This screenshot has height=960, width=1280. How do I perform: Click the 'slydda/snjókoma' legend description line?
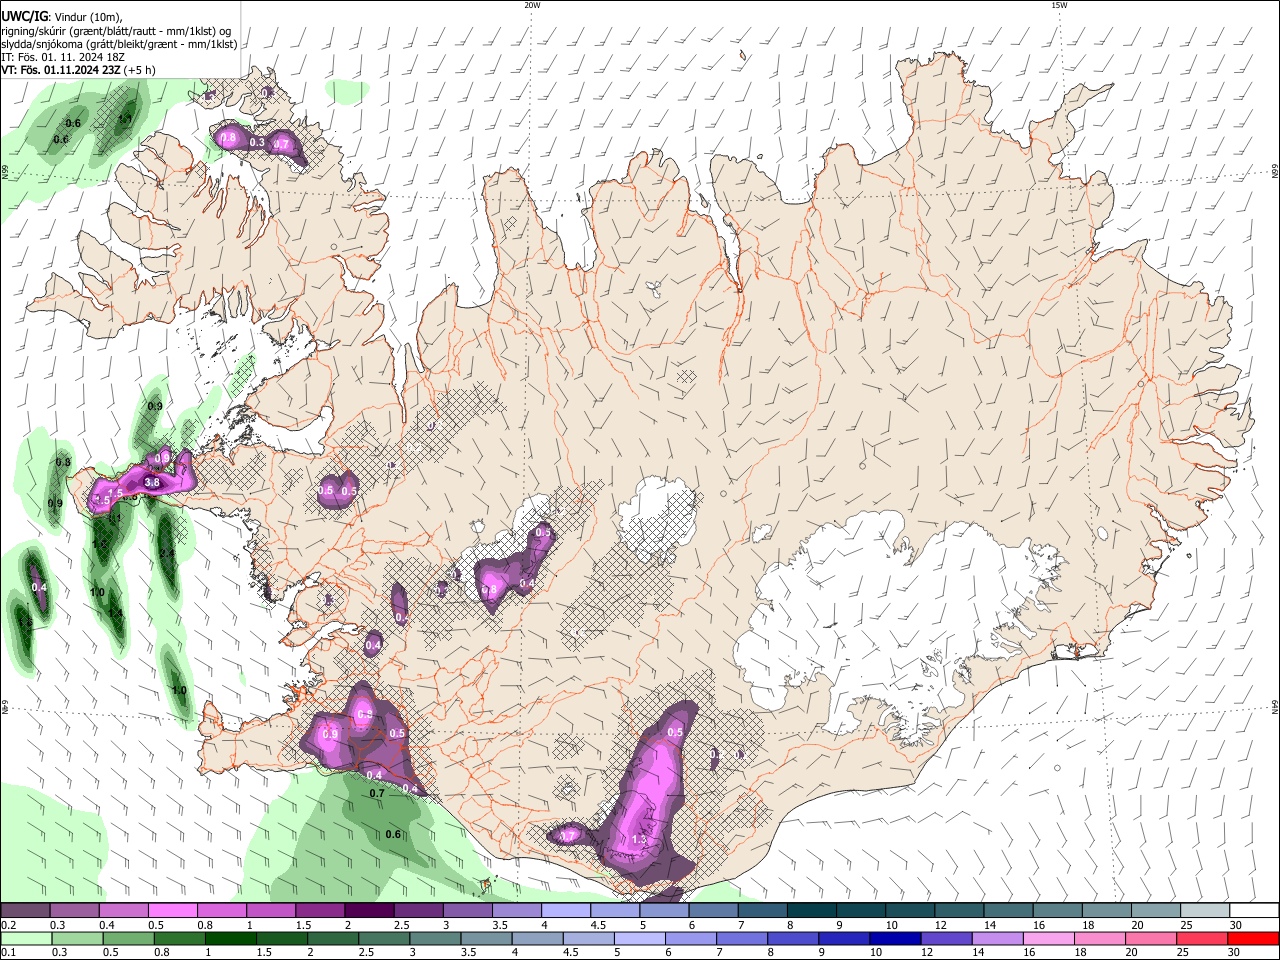(119, 44)
